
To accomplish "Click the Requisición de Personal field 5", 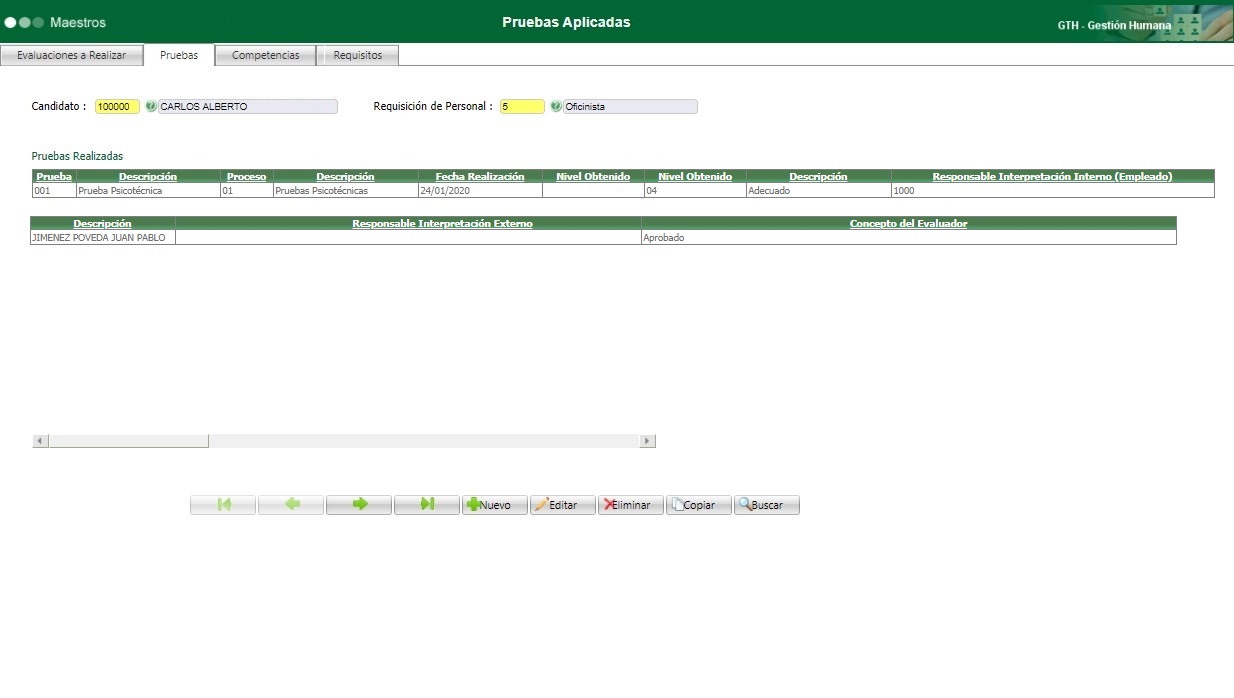I will (x=523, y=106).
